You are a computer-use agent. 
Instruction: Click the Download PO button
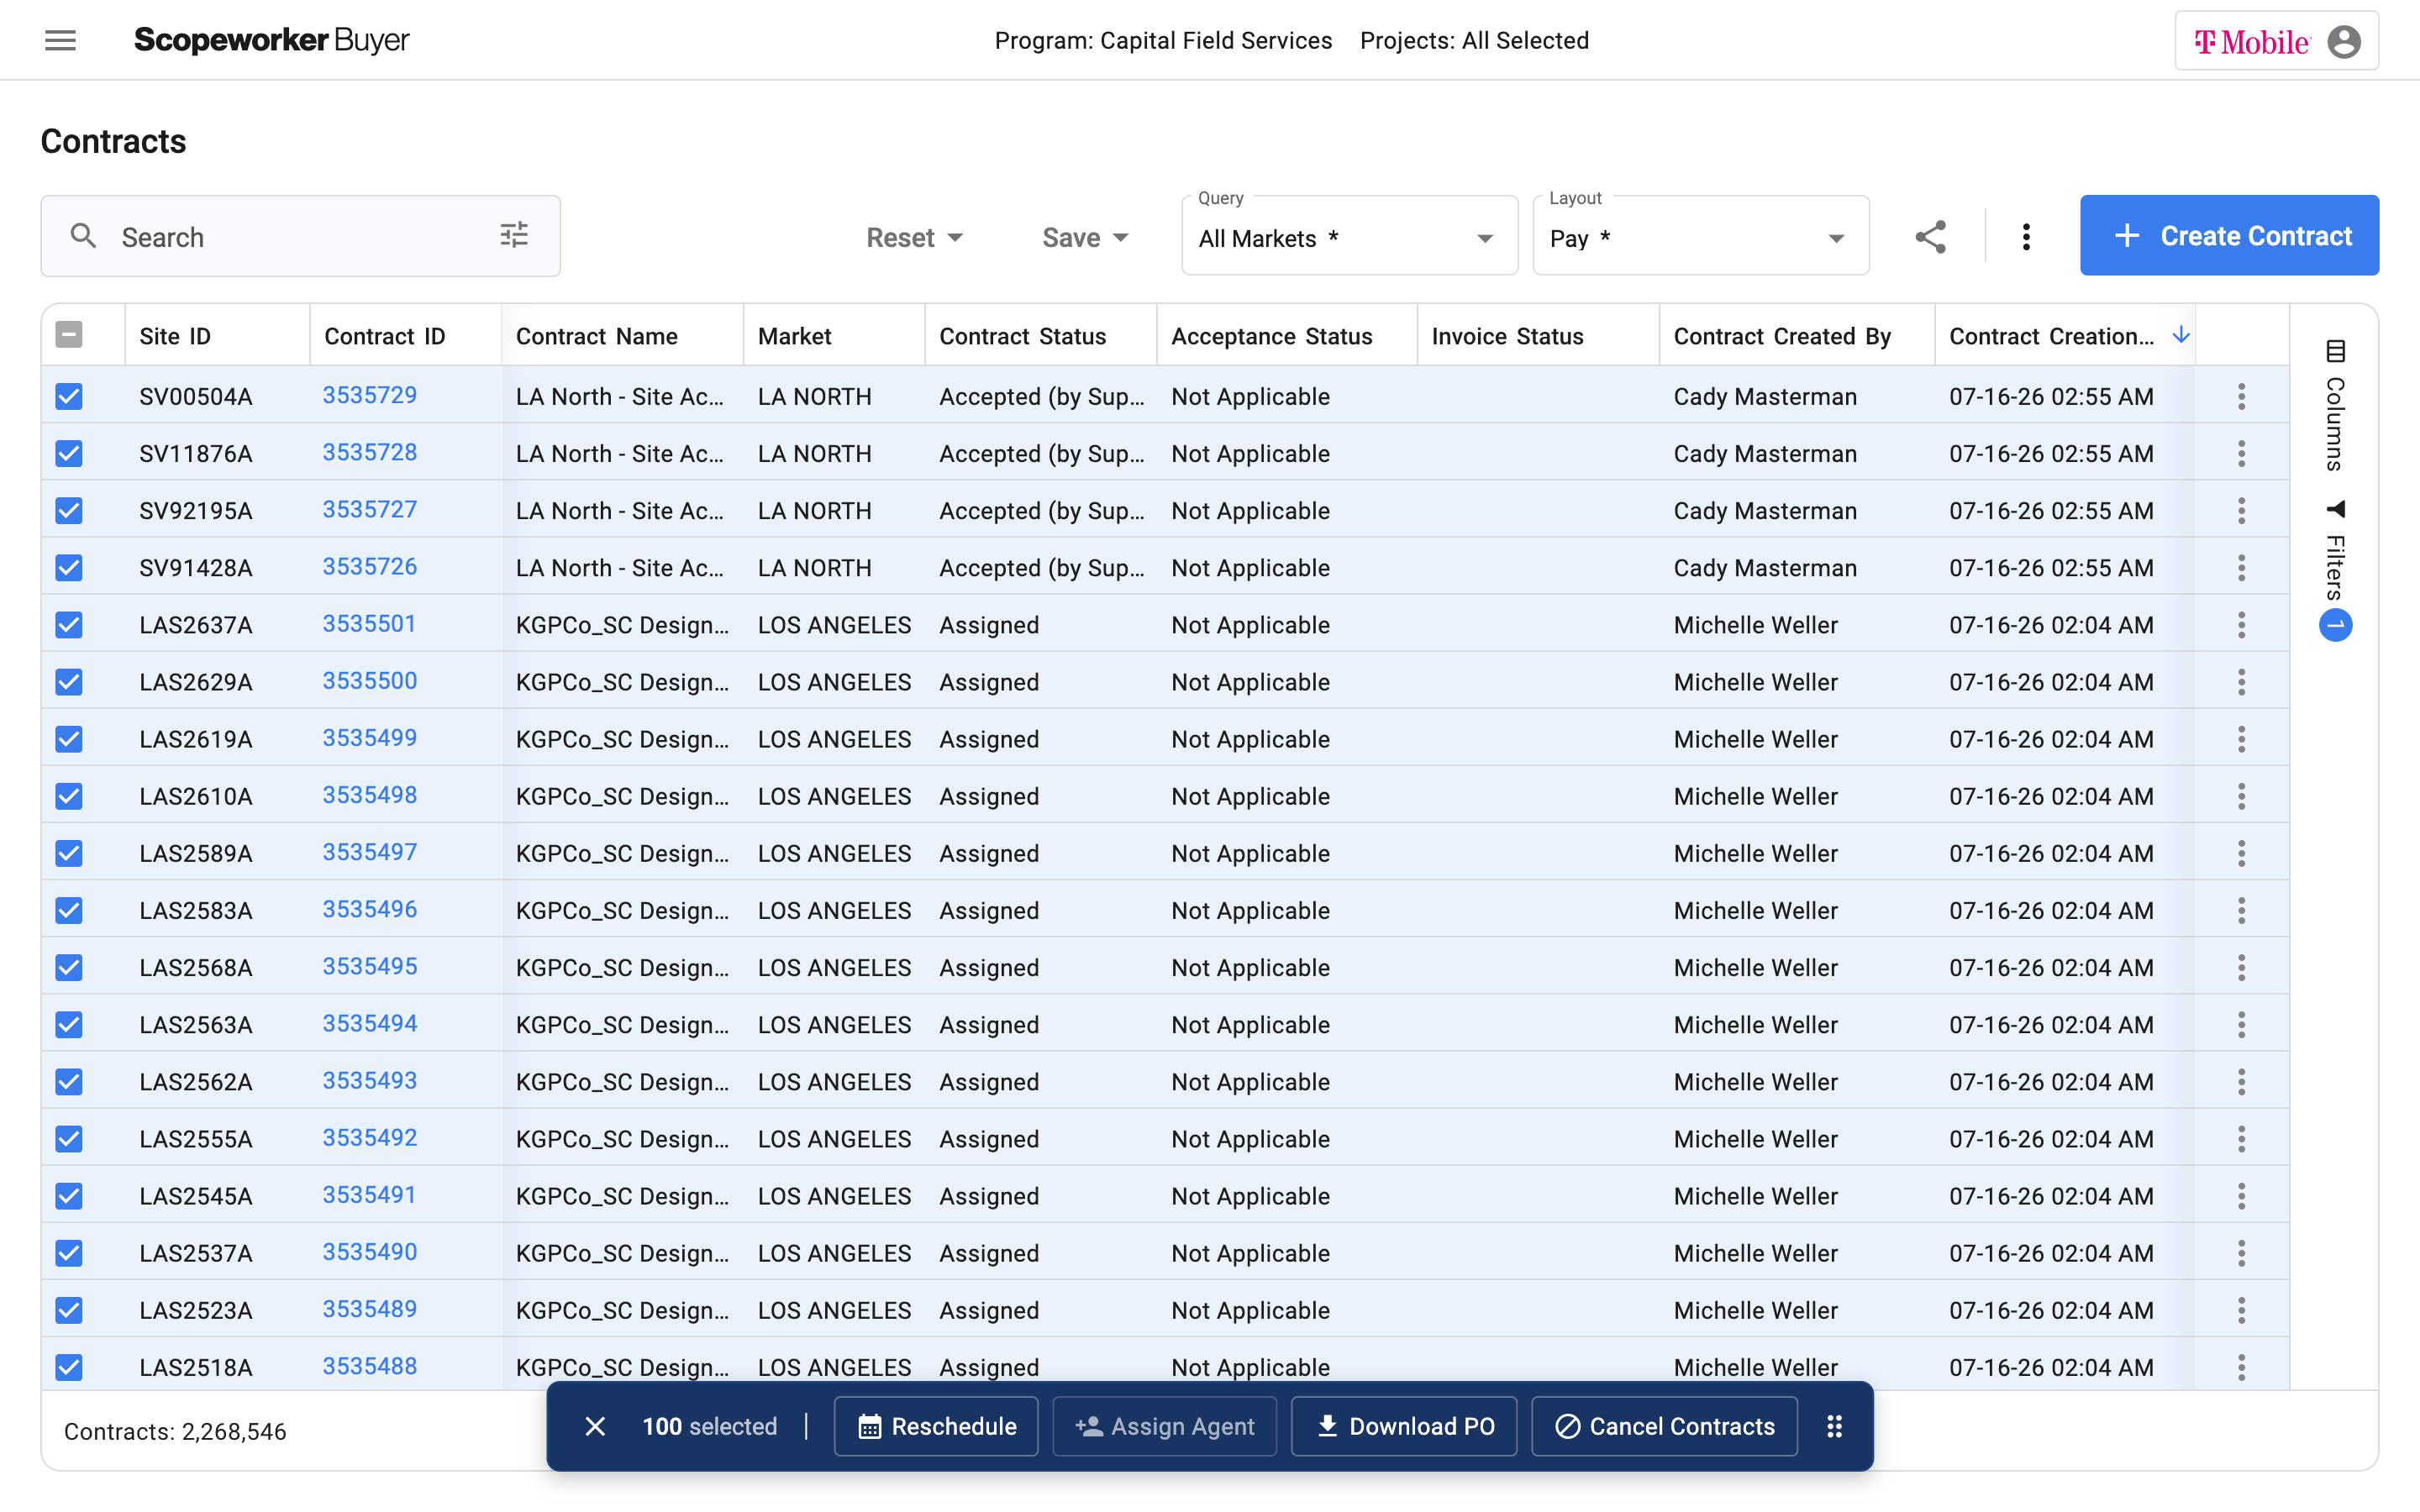(x=1404, y=1426)
